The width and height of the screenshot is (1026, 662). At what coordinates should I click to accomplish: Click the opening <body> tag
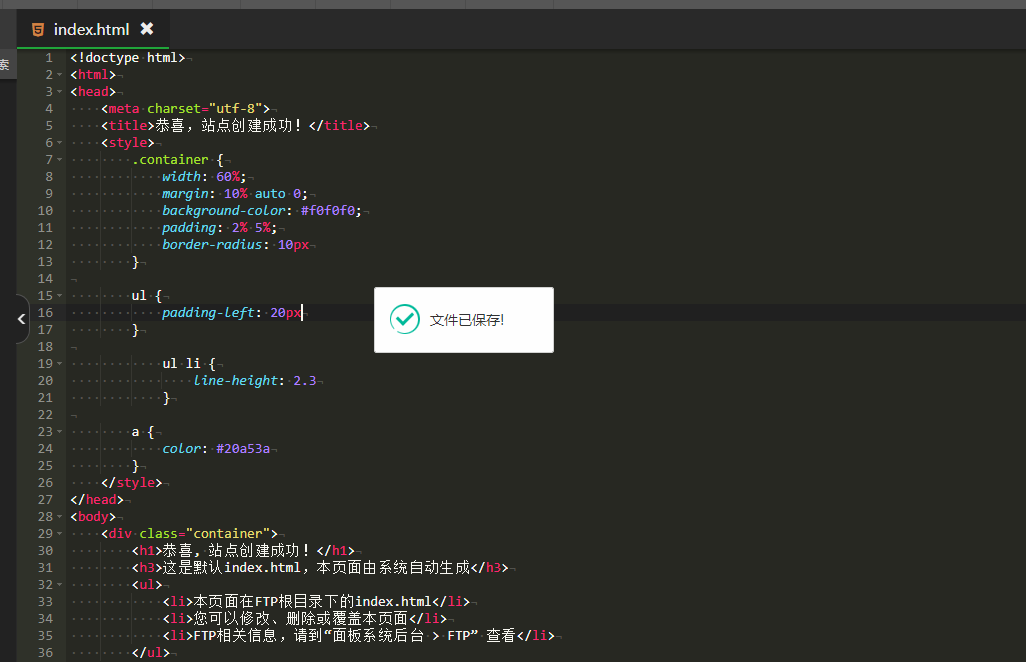coord(93,517)
